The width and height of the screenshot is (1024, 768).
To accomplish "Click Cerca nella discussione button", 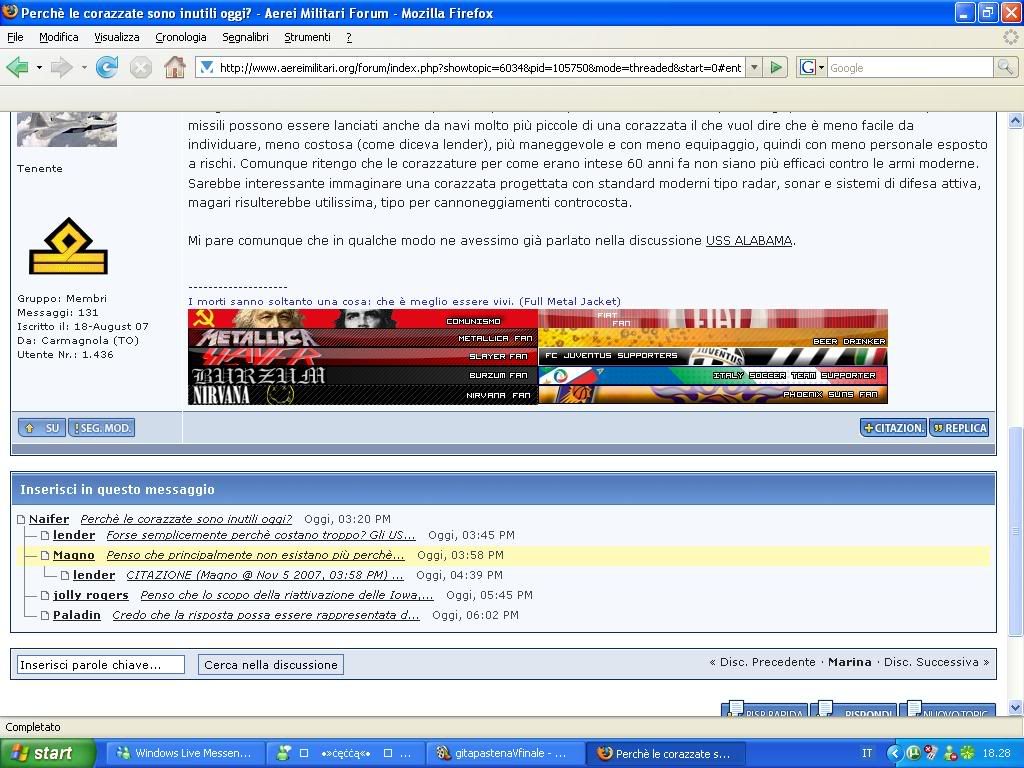I will click(271, 665).
